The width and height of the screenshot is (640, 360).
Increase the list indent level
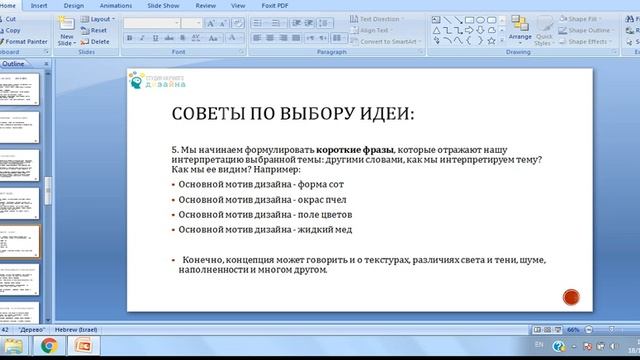click(x=309, y=23)
